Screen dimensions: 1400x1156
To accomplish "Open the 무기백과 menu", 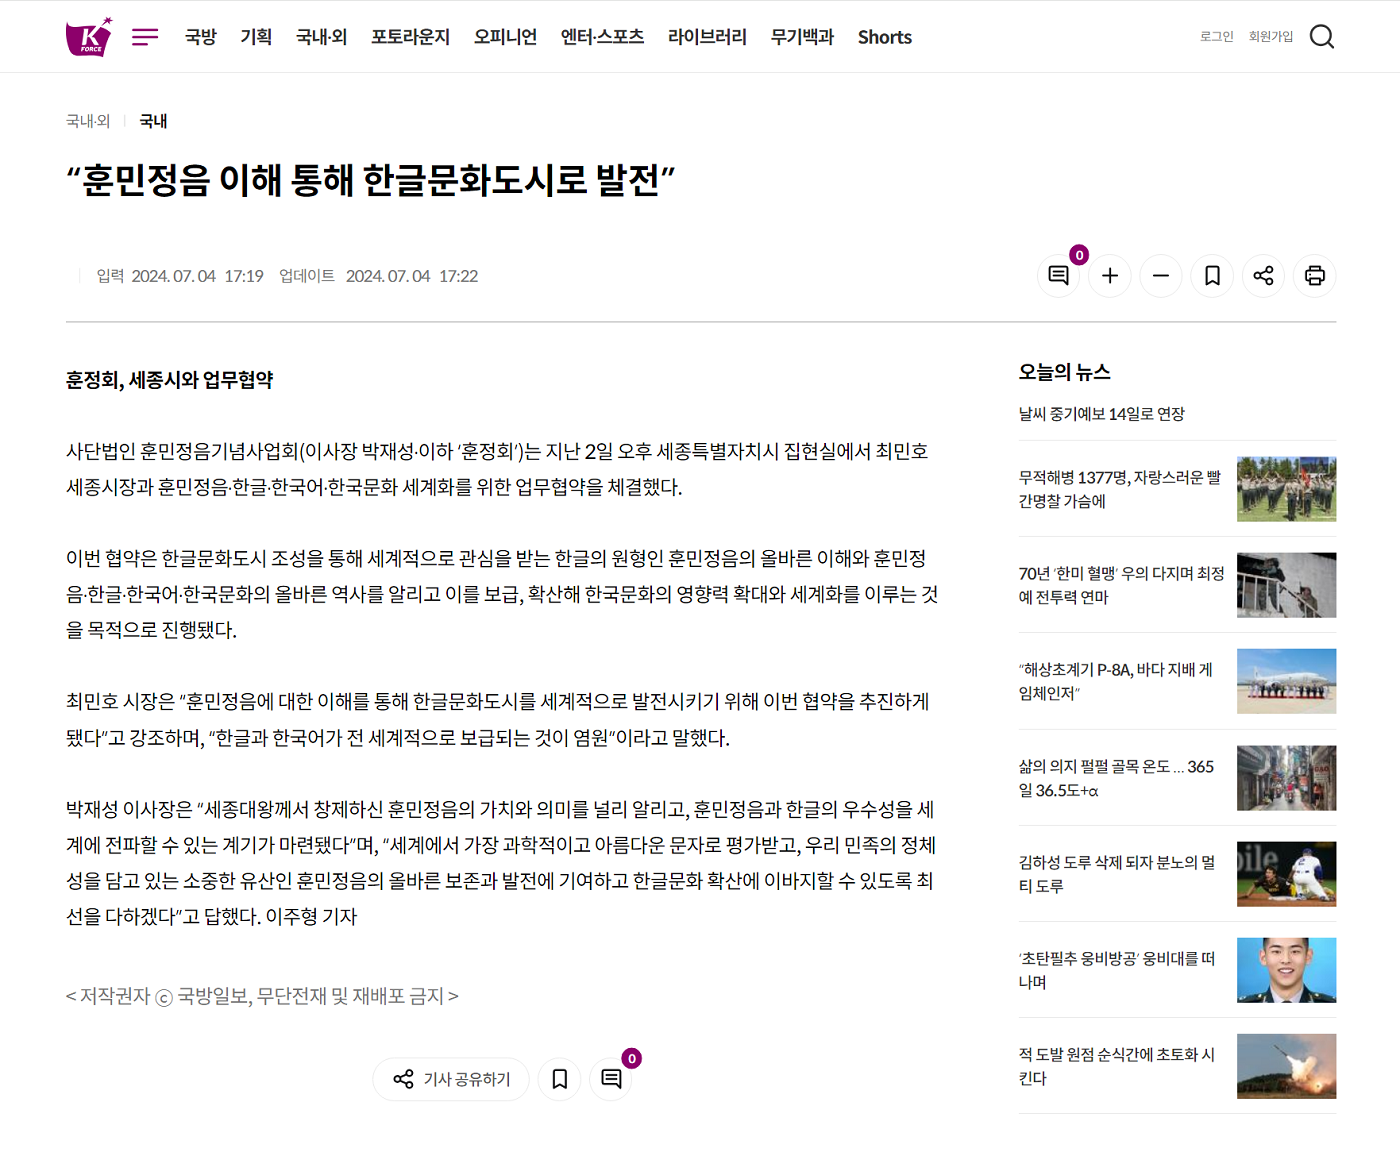I will tap(802, 37).
